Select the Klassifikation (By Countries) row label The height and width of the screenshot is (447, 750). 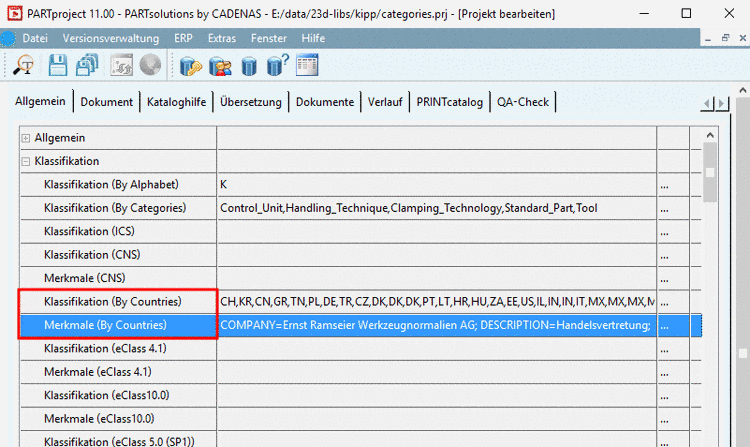(x=112, y=302)
